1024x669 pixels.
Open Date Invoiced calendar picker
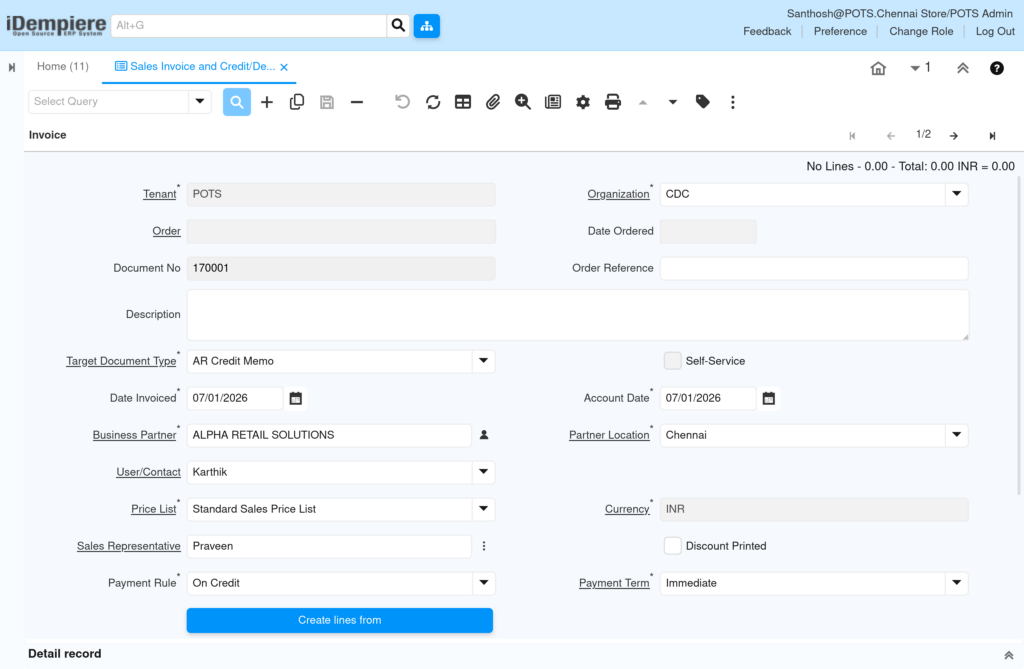click(296, 398)
